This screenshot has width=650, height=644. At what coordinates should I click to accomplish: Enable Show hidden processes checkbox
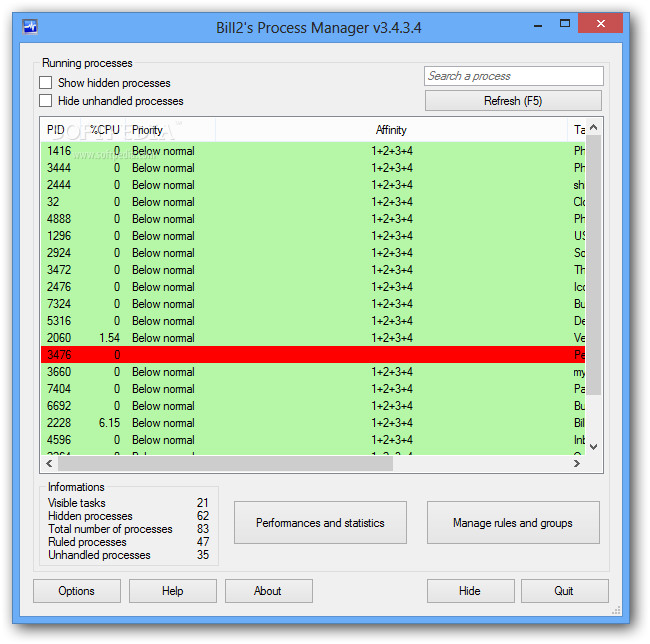point(46,82)
